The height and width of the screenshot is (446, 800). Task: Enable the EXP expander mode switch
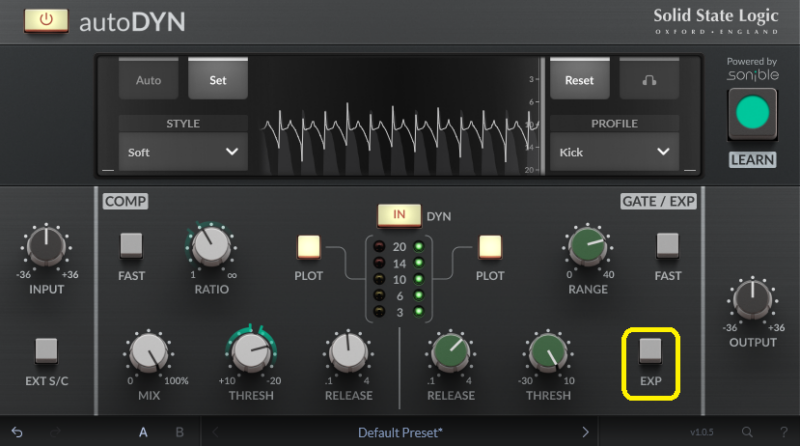[651, 349]
